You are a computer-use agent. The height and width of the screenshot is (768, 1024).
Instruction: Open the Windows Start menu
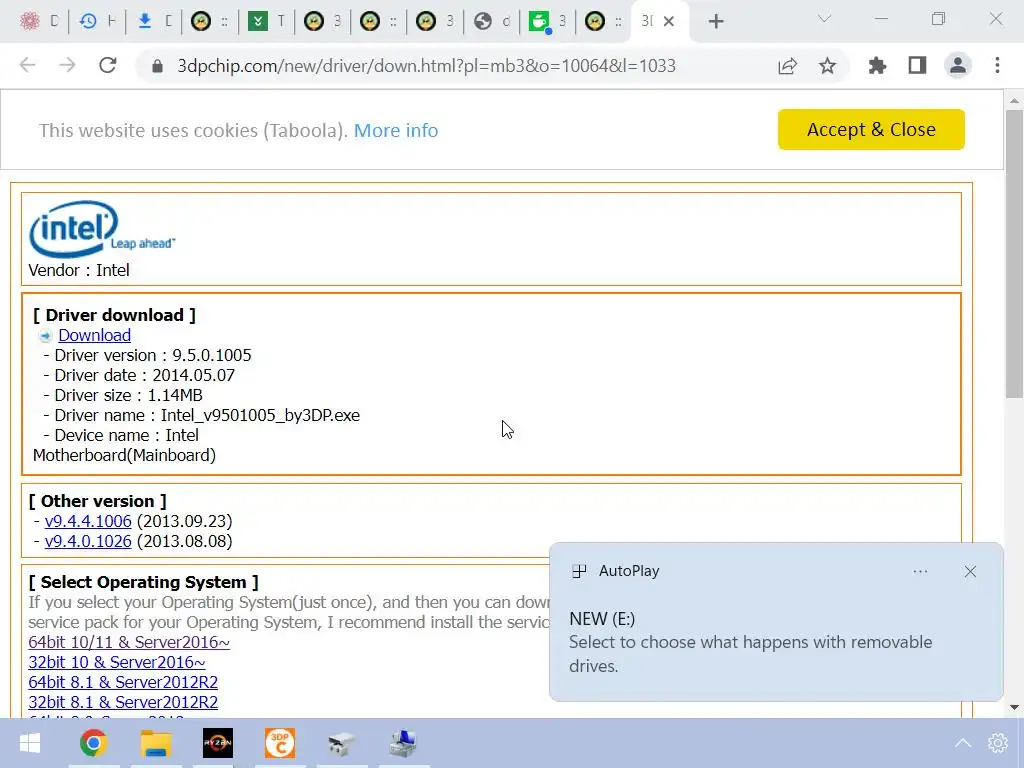click(30, 743)
